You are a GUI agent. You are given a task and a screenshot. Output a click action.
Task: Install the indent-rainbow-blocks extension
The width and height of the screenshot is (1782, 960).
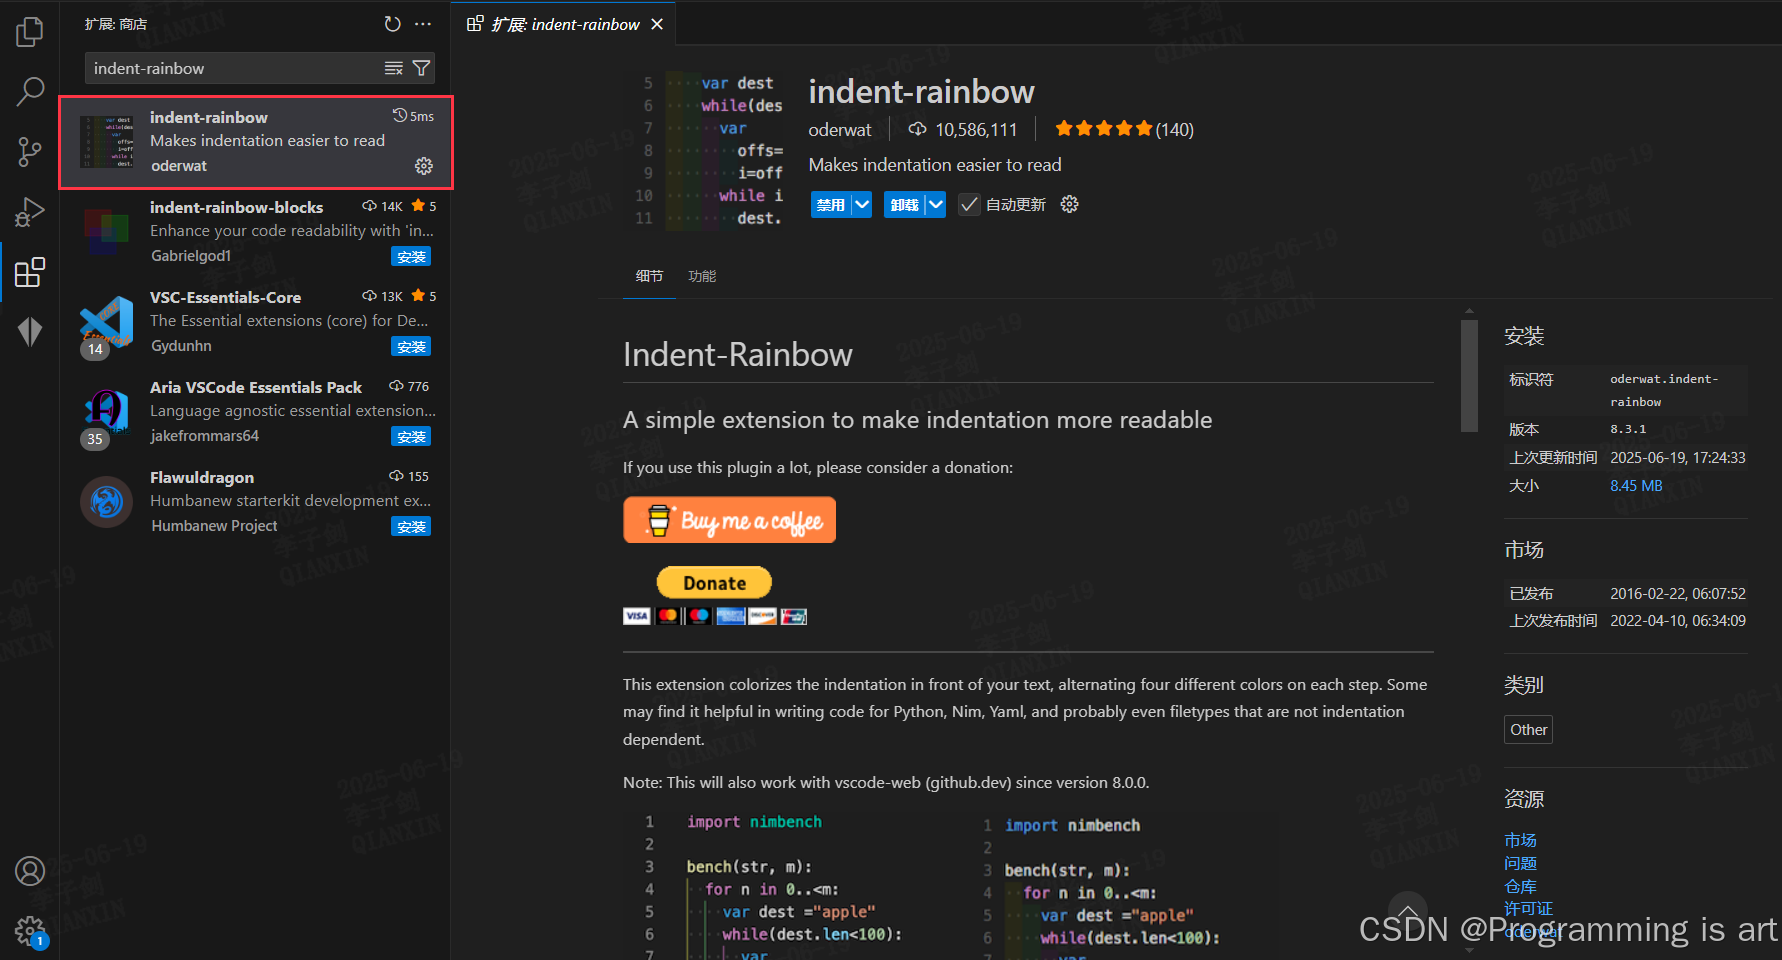(x=411, y=257)
